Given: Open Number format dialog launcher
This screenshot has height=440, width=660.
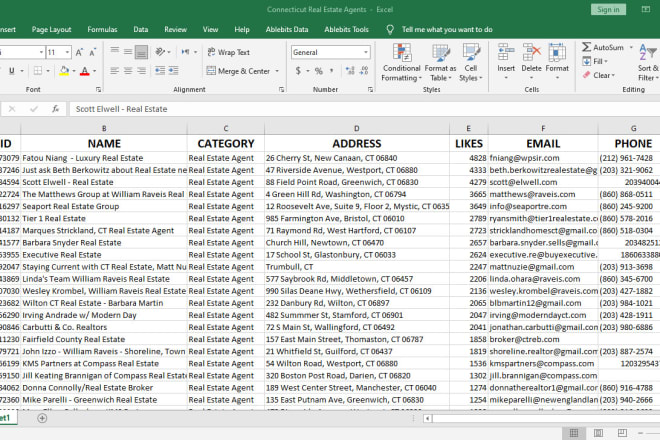Looking at the screenshot, I should pos(370,90).
